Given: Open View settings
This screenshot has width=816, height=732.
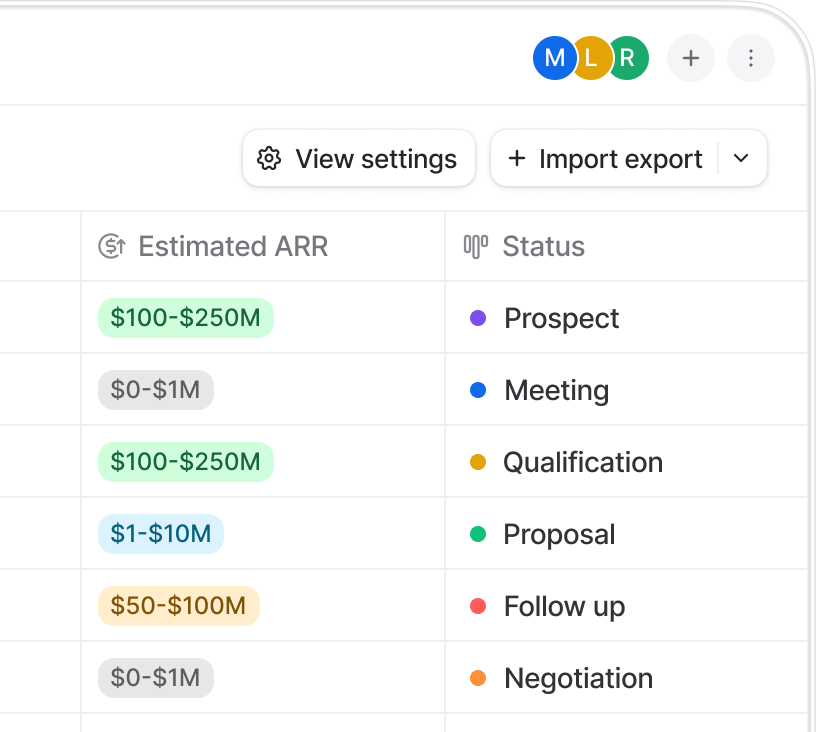Looking at the screenshot, I should point(359,159).
